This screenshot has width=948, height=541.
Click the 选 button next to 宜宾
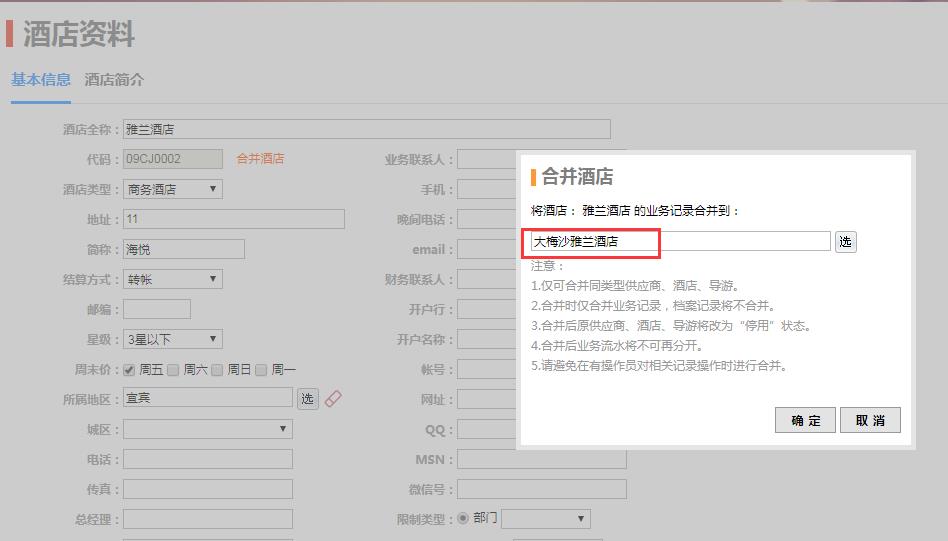(308, 399)
